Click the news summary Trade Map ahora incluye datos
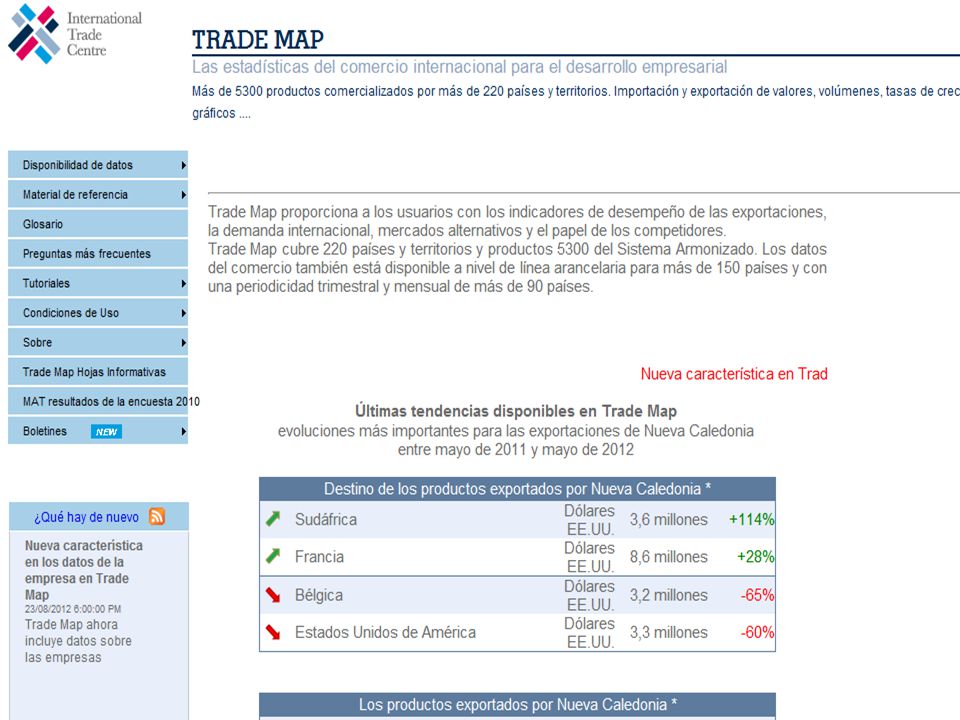The image size is (960, 720). [x=78, y=641]
